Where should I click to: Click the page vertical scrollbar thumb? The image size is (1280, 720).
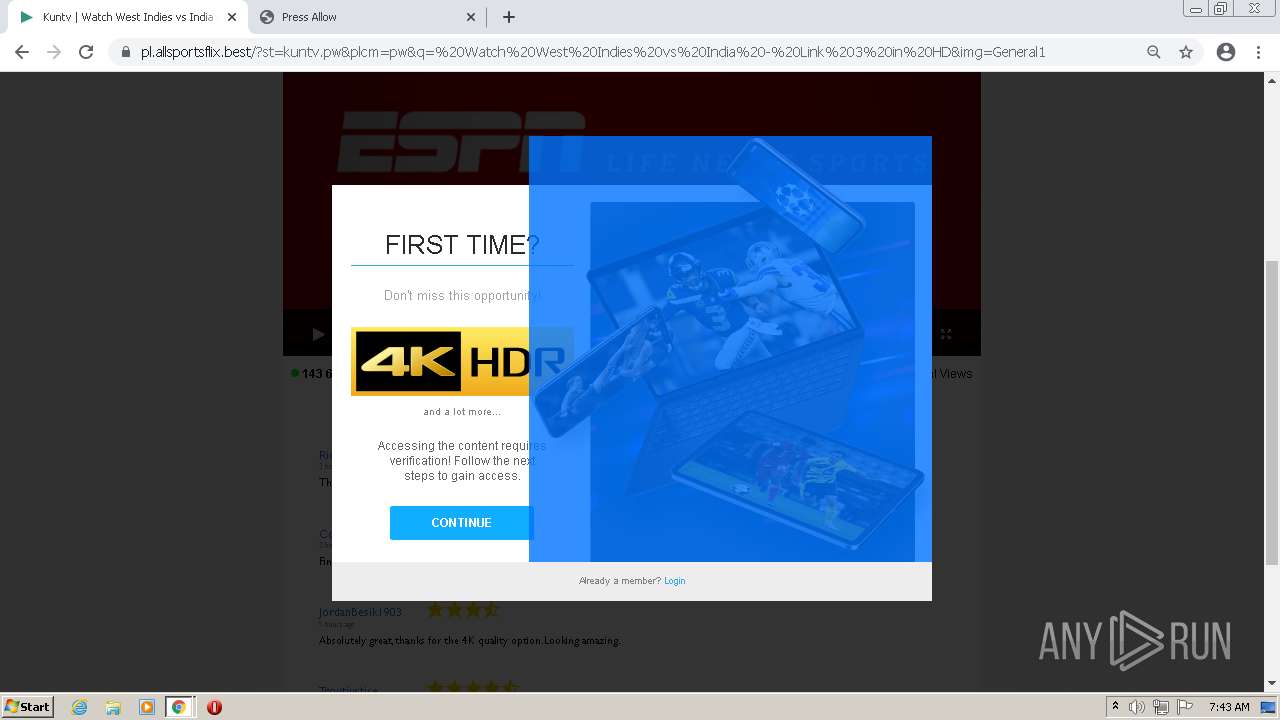point(1271,412)
